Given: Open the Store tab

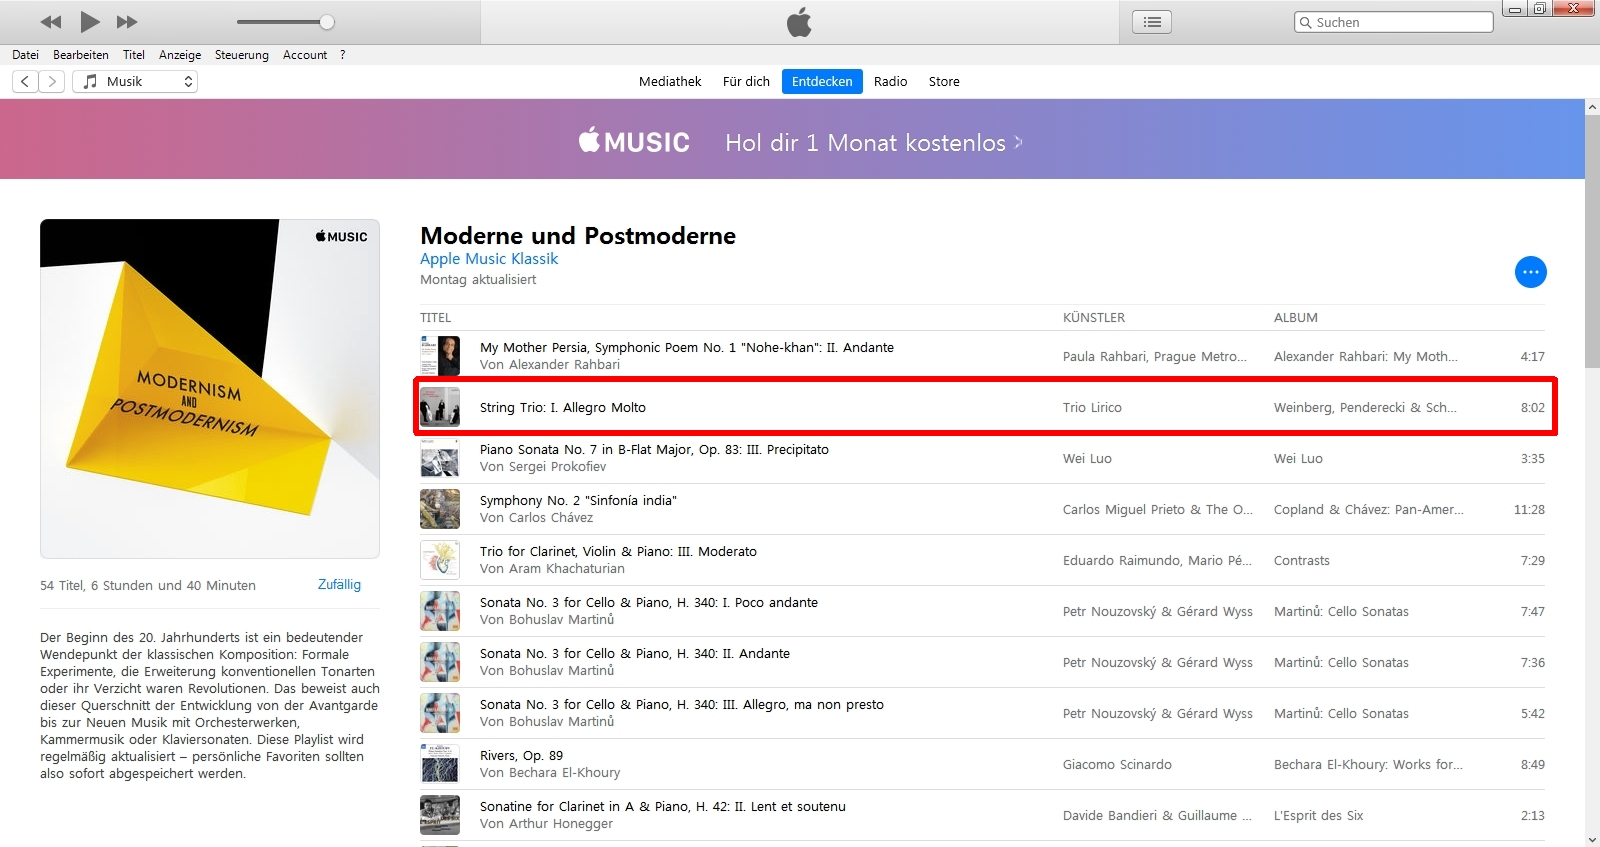Looking at the screenshot, I should pyautogui.click(x=943, y=82).
